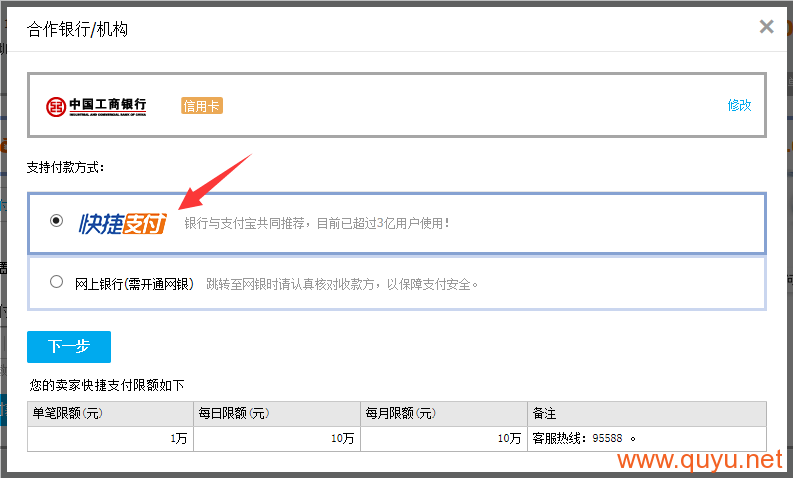Click the 备注 column header
The image size is (793, 478).
coord(647,414)
